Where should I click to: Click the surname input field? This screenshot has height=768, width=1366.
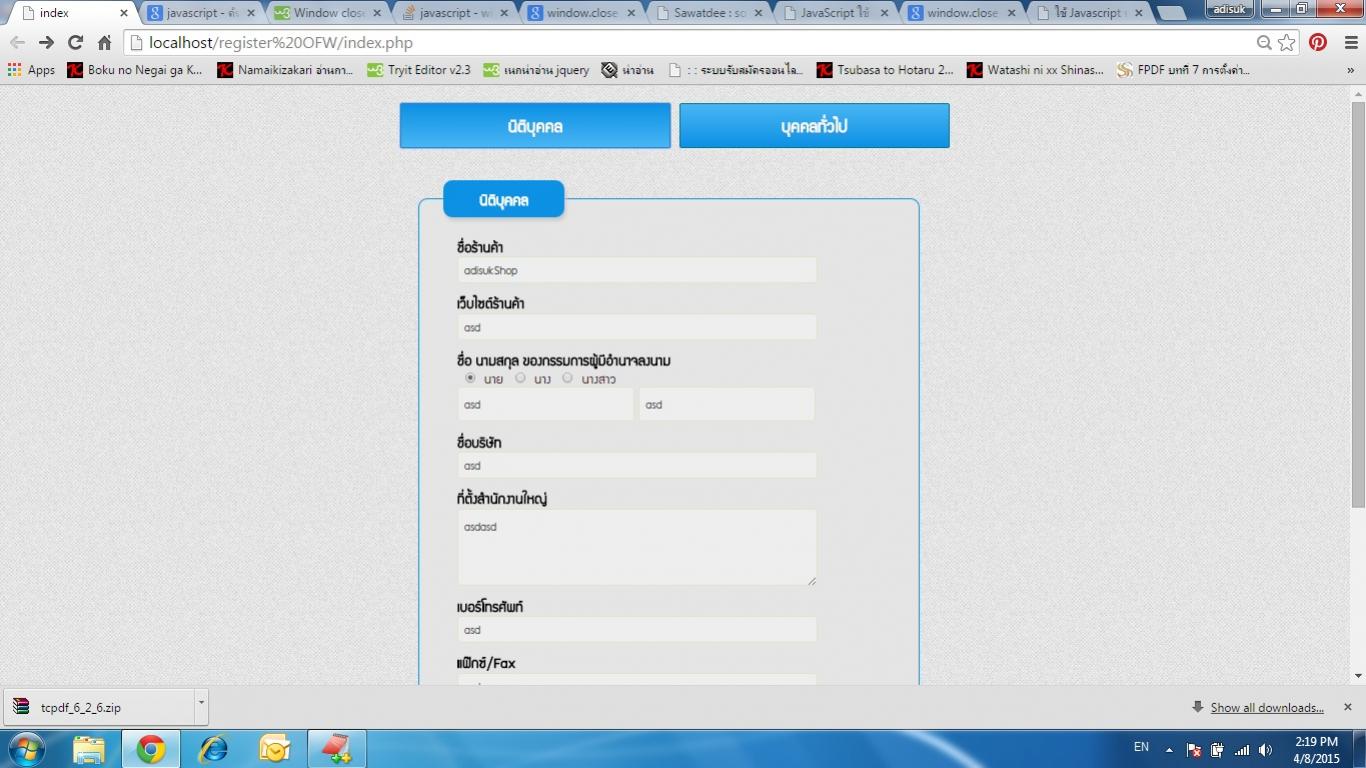click(x=727, y=404)
